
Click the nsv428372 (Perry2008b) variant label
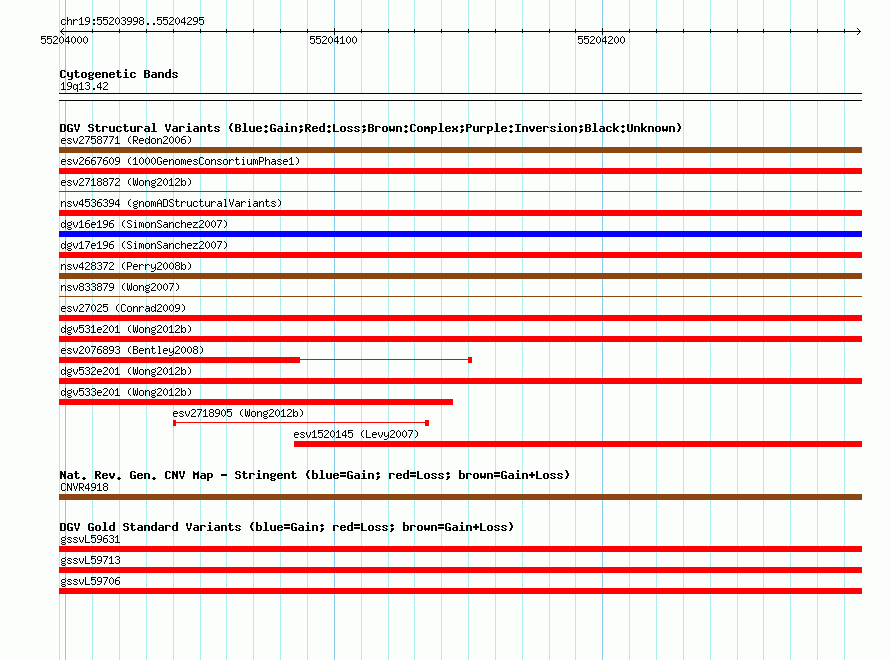pos(126,266)
